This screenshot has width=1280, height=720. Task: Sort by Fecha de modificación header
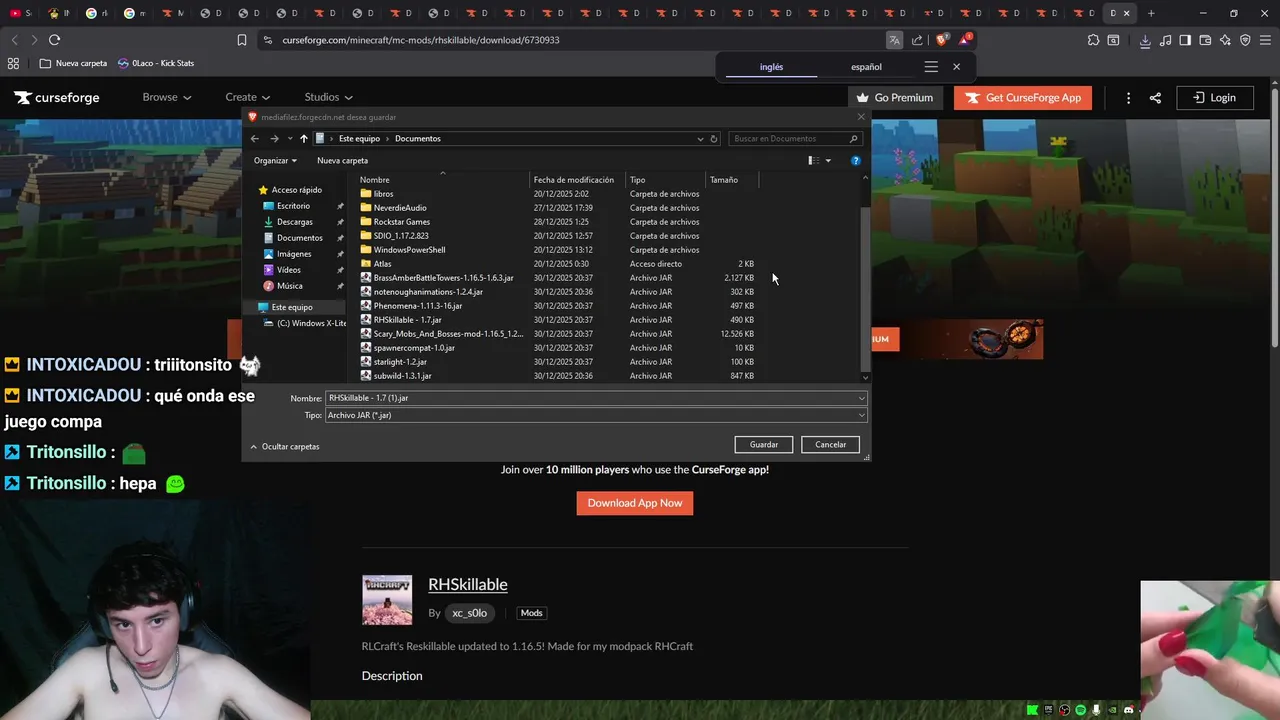click(577, 180)
